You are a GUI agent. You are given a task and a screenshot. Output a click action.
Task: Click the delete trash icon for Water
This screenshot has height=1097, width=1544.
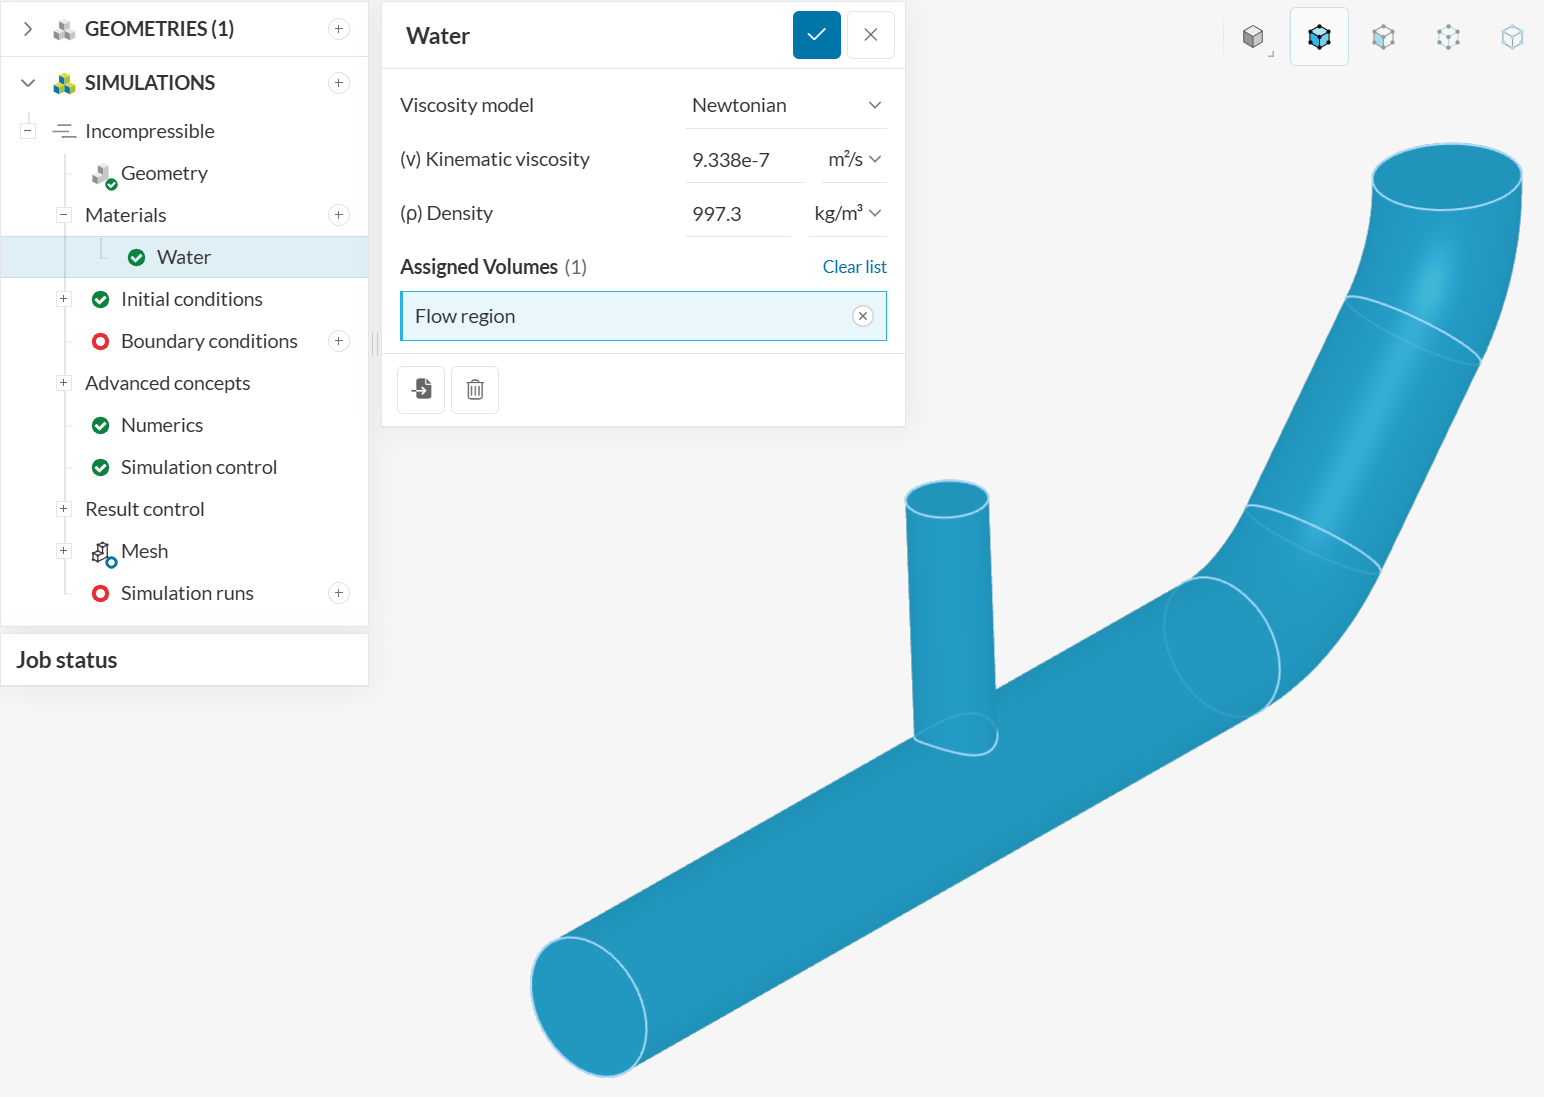[x=475, y=389]
